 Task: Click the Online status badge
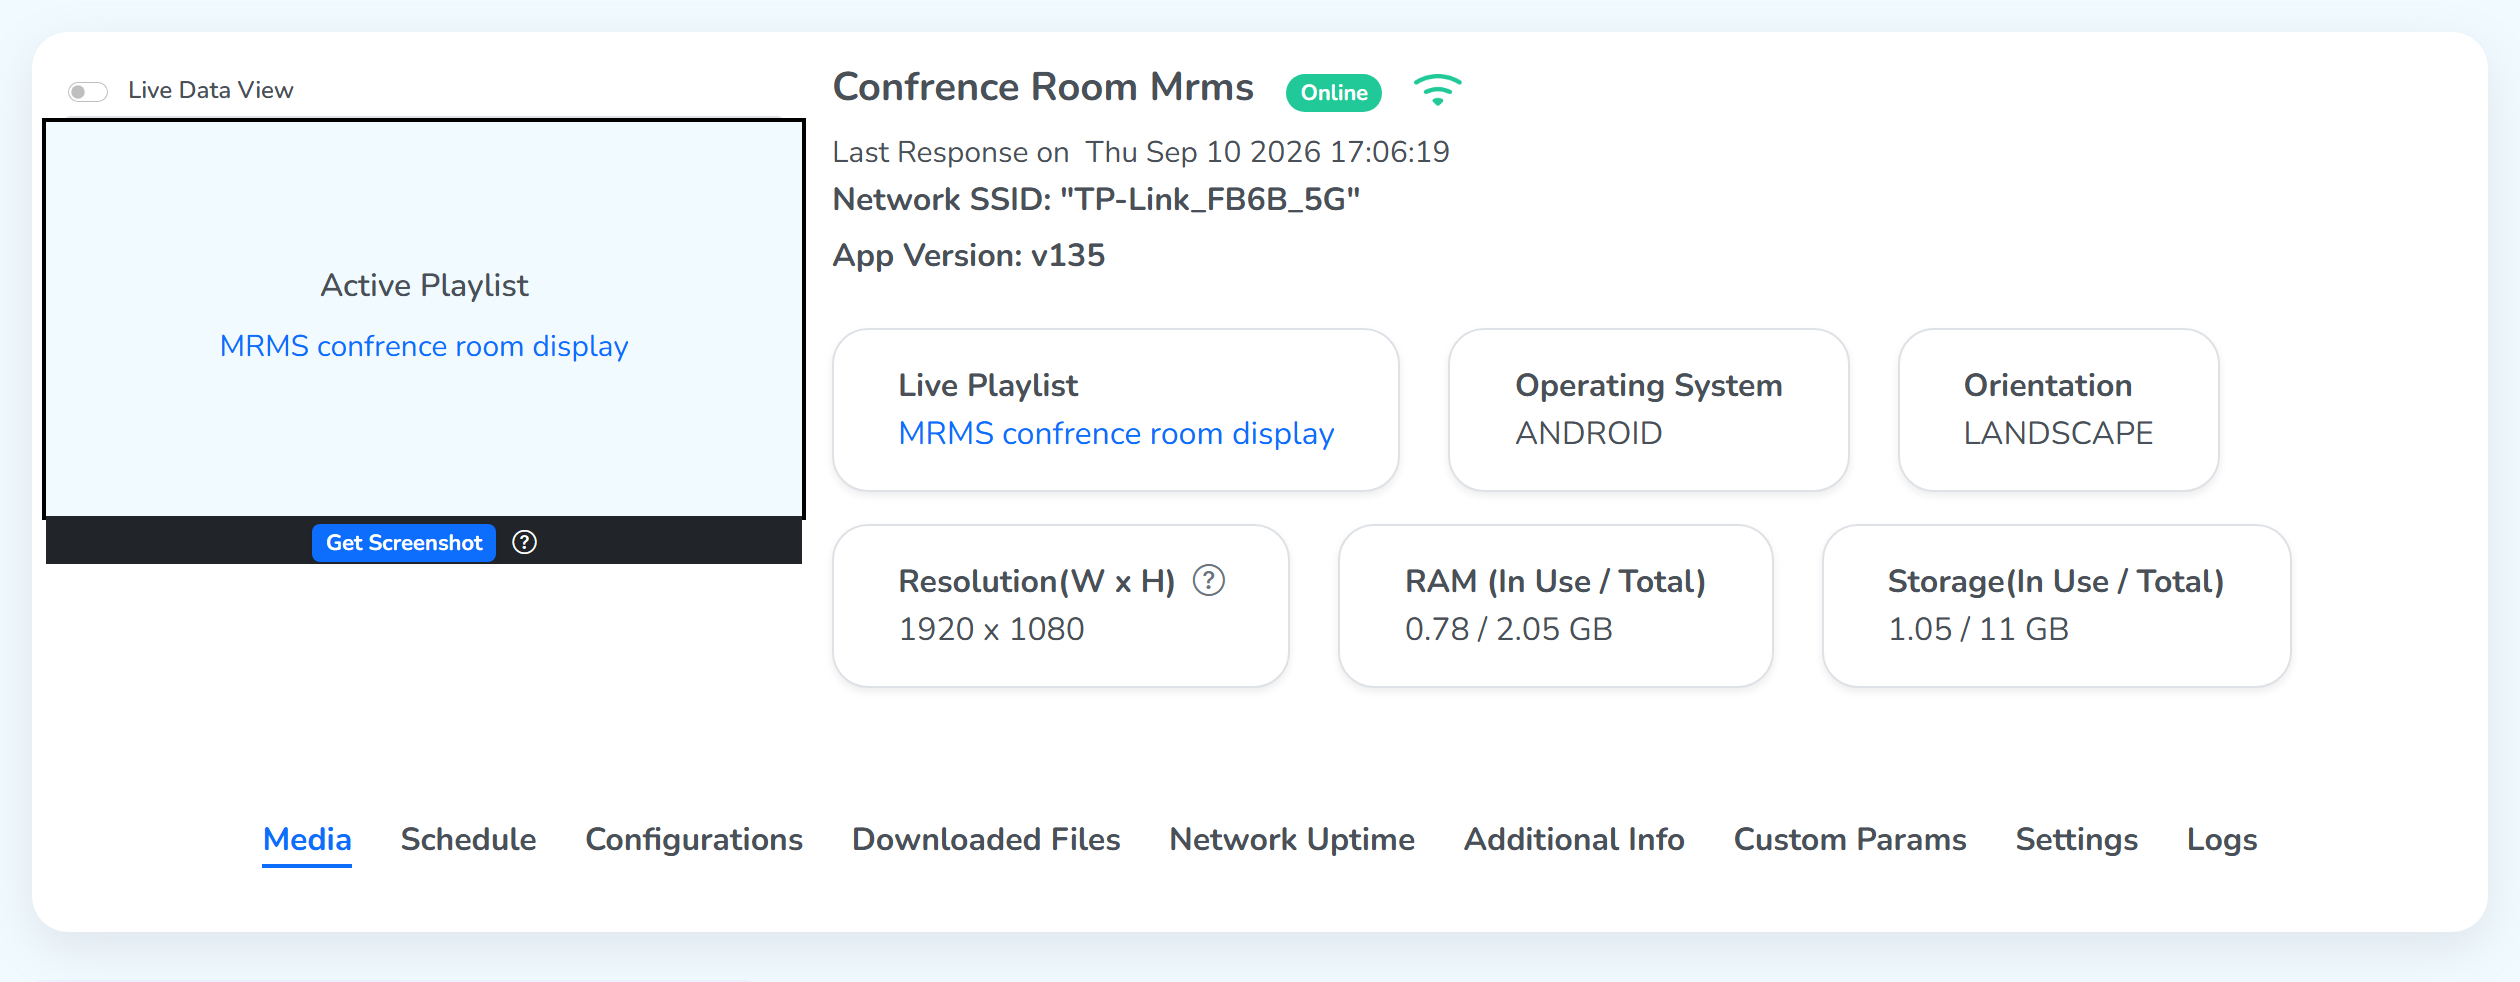[1334, 93]
